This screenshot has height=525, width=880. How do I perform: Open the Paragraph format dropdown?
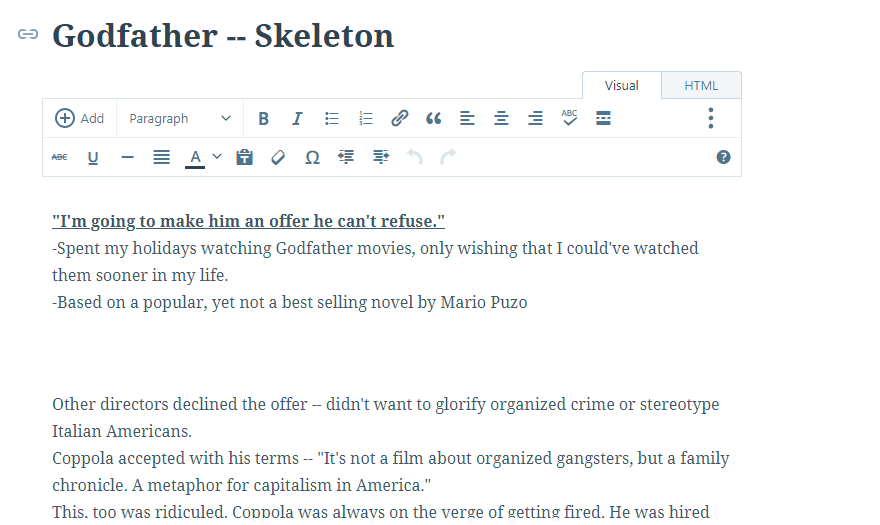pos(180,119)
